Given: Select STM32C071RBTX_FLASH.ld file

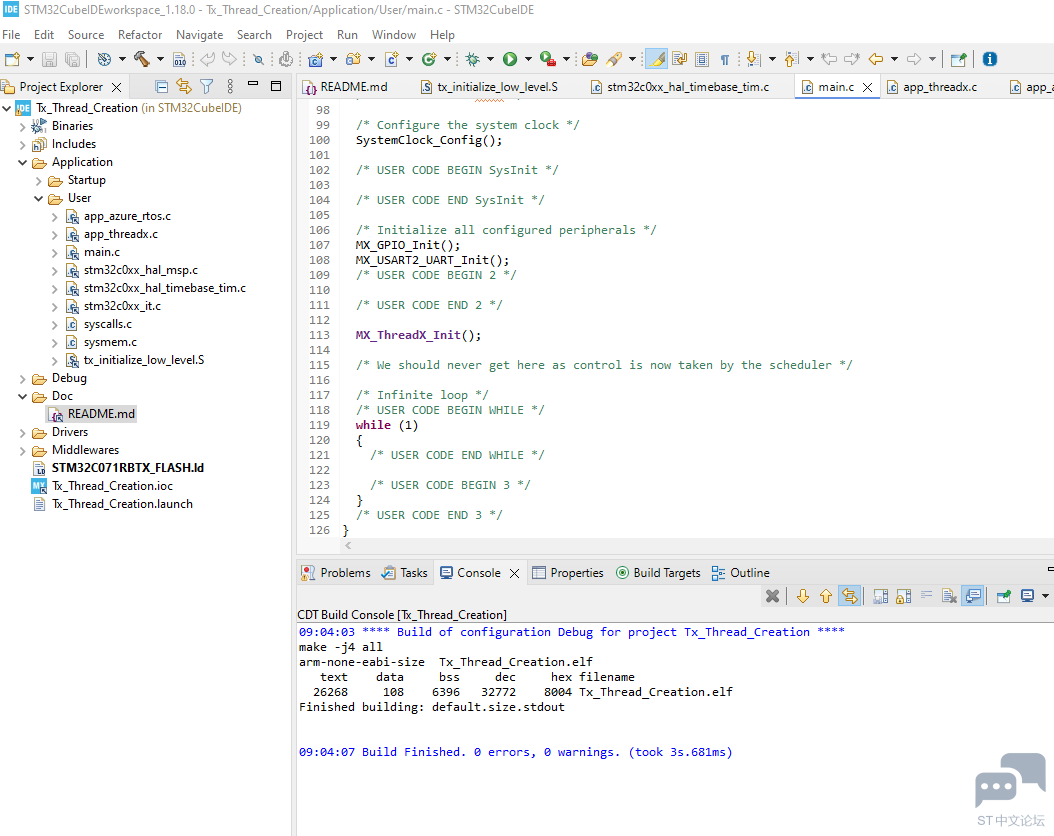Looking at the screenshot, I should [128, 468].
